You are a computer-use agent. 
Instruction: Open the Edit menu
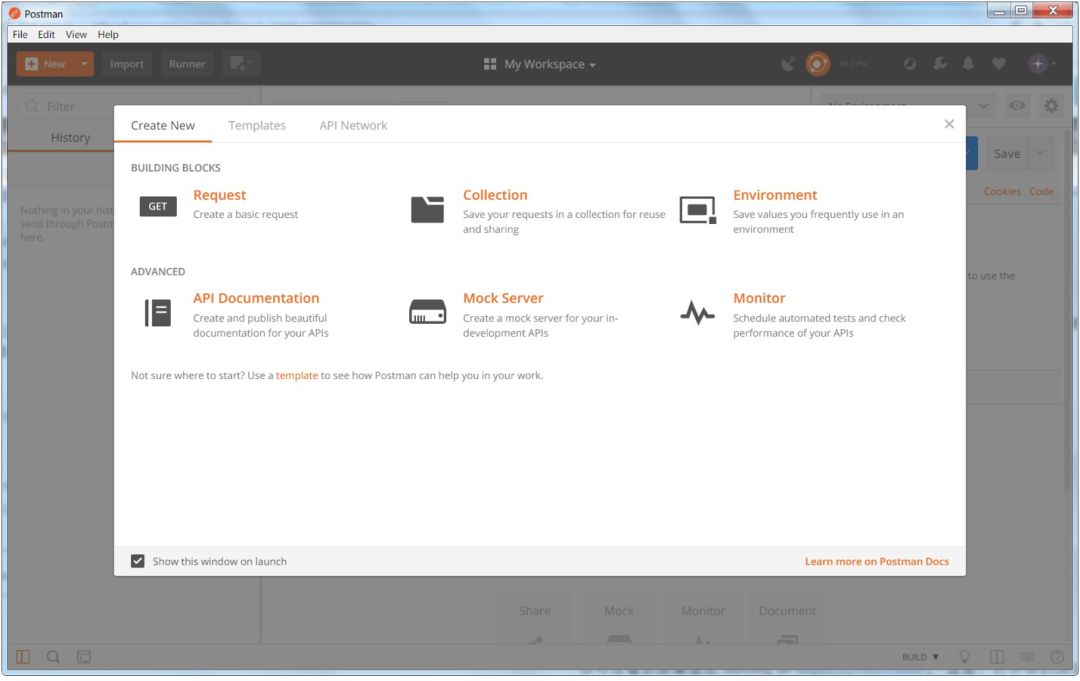pos(46,34)
